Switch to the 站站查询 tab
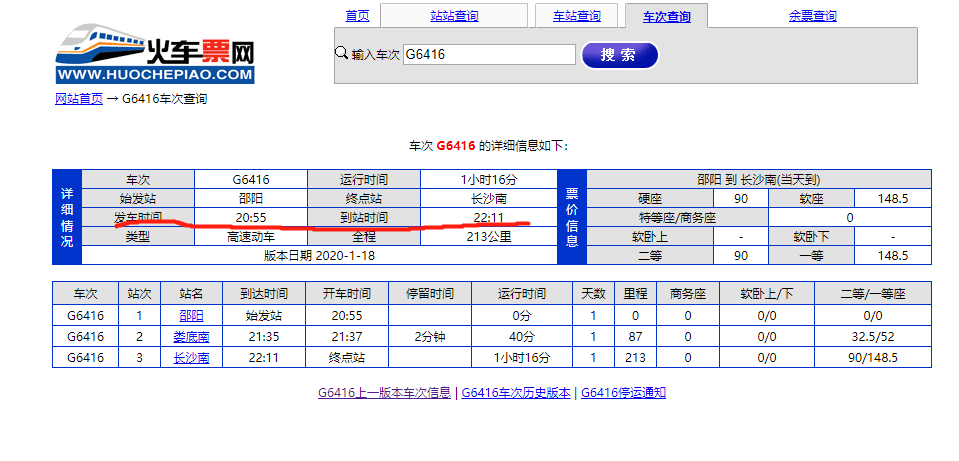This screenshot has width=959, height=461. tap(454, 16)
